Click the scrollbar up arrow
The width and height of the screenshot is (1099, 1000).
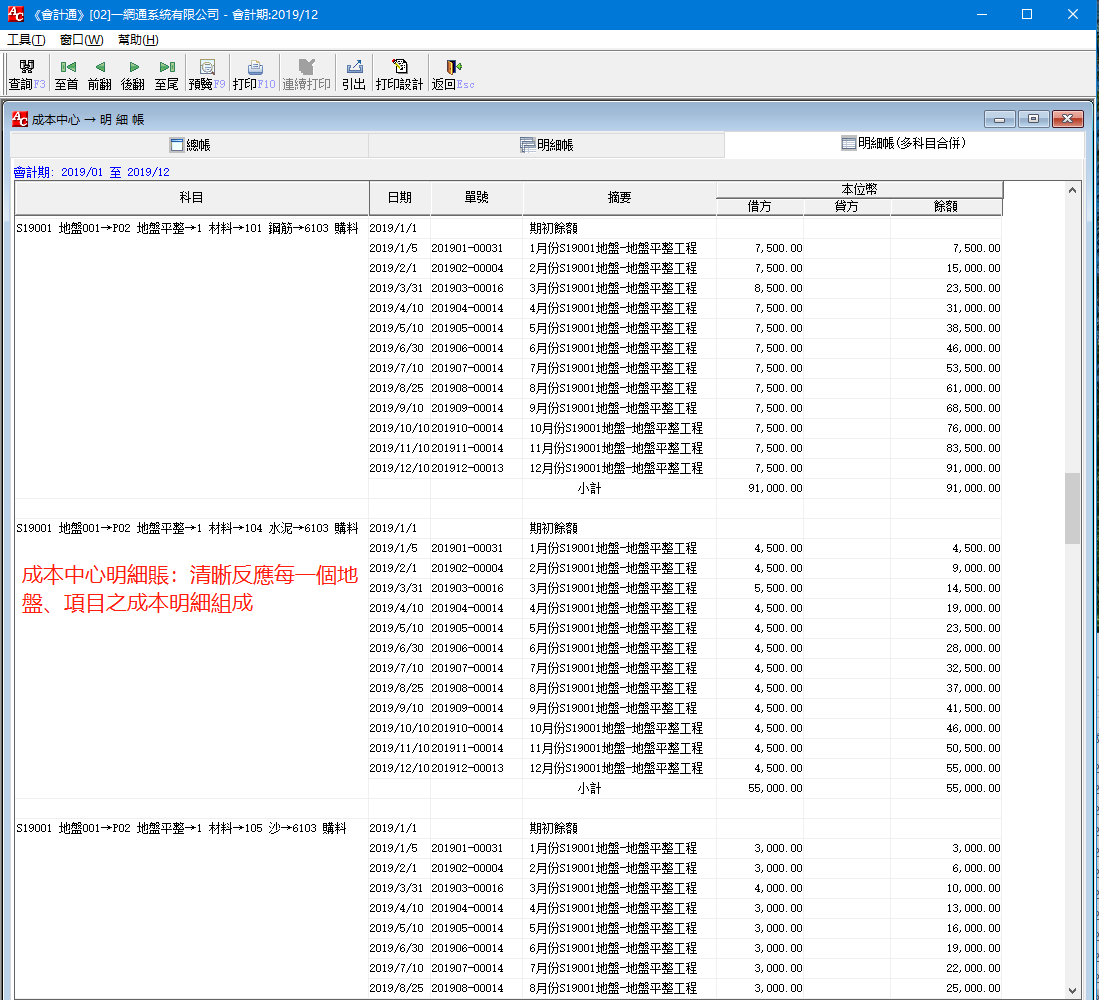[1073, 190]
